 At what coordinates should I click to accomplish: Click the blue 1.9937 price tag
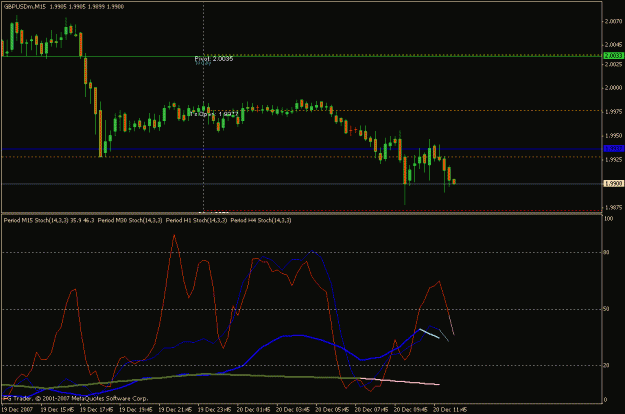613,148
